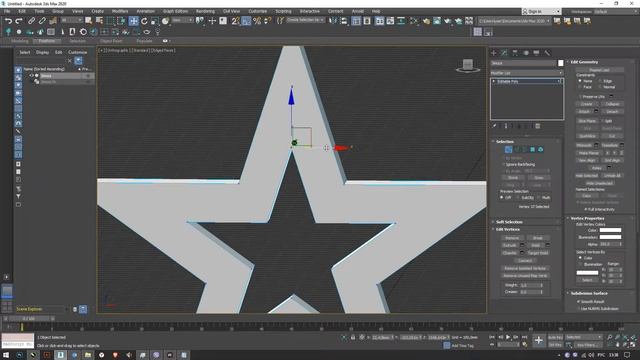640x360 pixels.
Task: Switch to the Motion command panel tab
Action: 526,53
